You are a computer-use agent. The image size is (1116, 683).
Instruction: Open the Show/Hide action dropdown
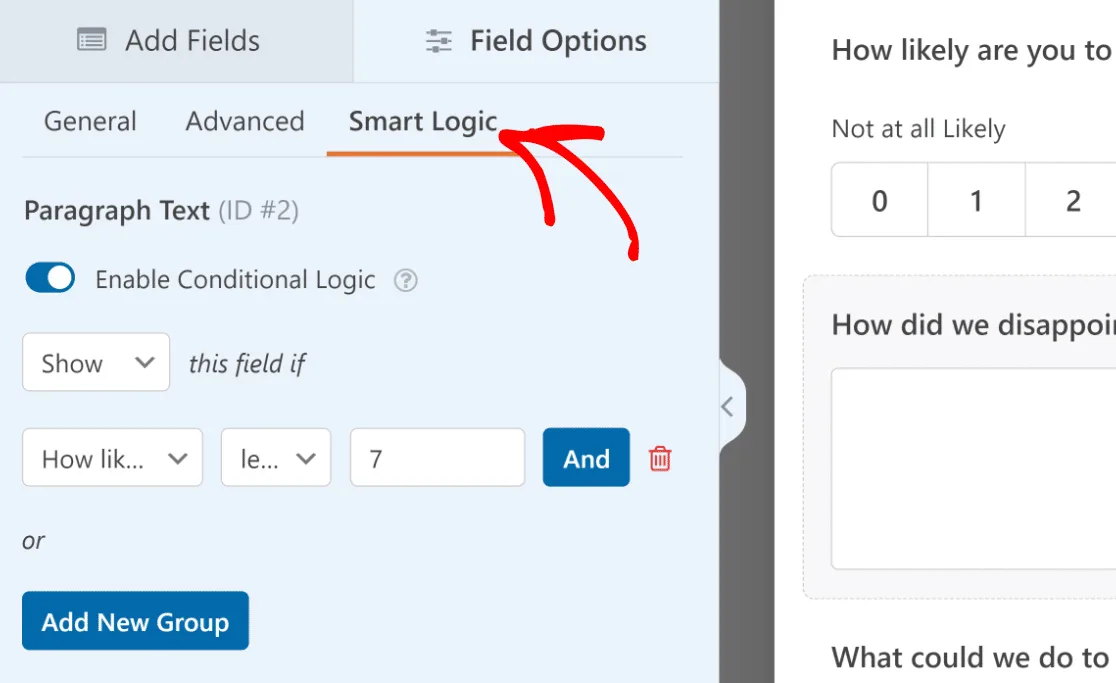(96, 362)
